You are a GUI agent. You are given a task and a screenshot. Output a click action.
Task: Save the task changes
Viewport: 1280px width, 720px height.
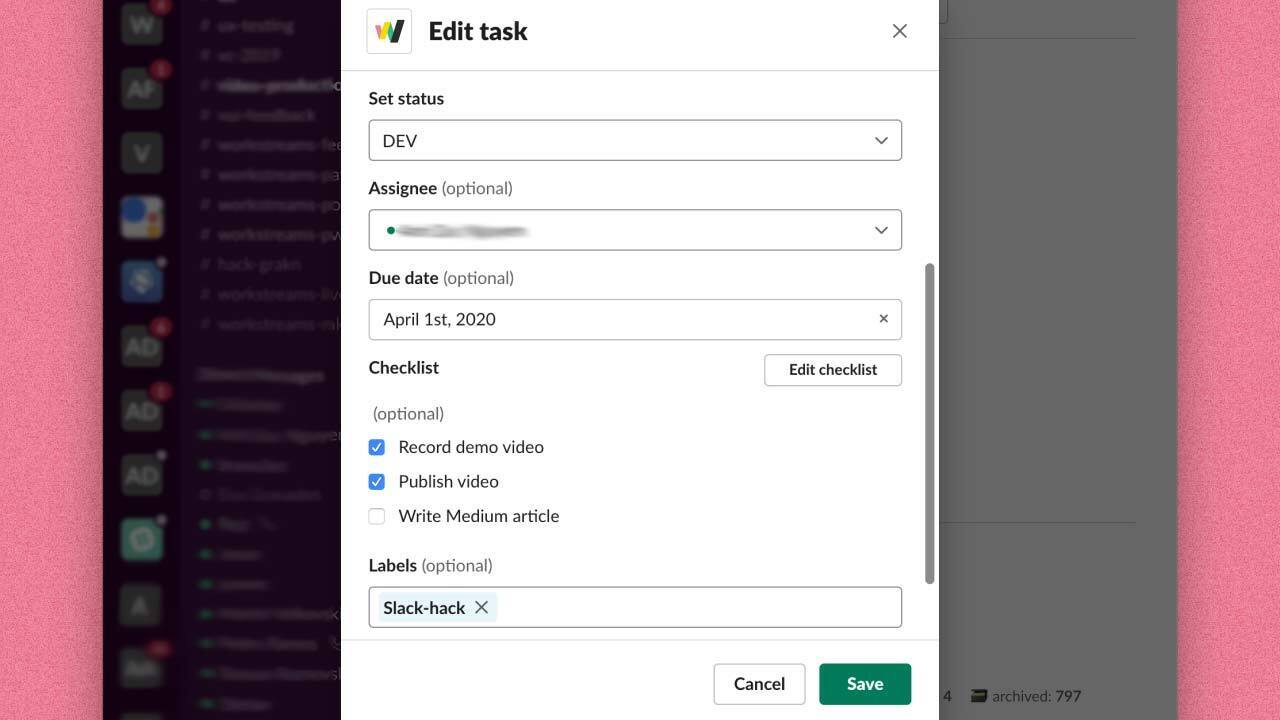tap(864, 684)
